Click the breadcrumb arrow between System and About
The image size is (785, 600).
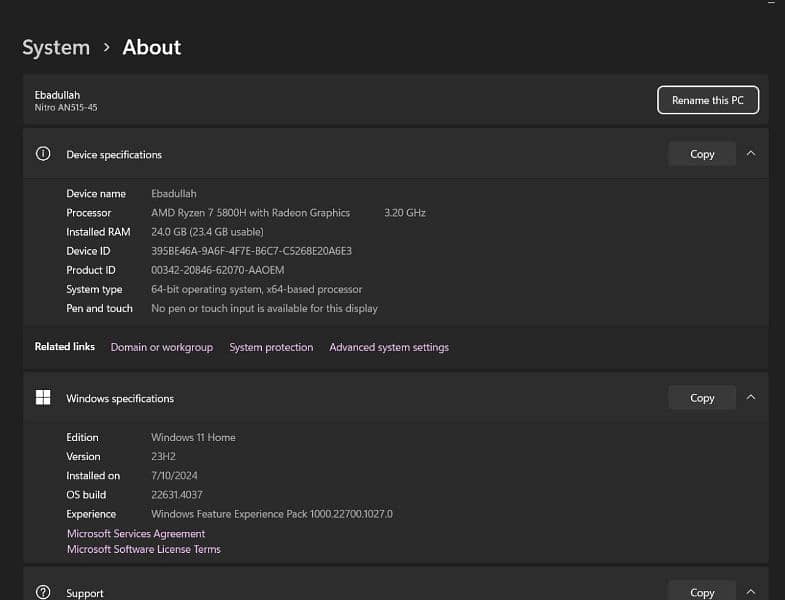click(x=106, y=47)
